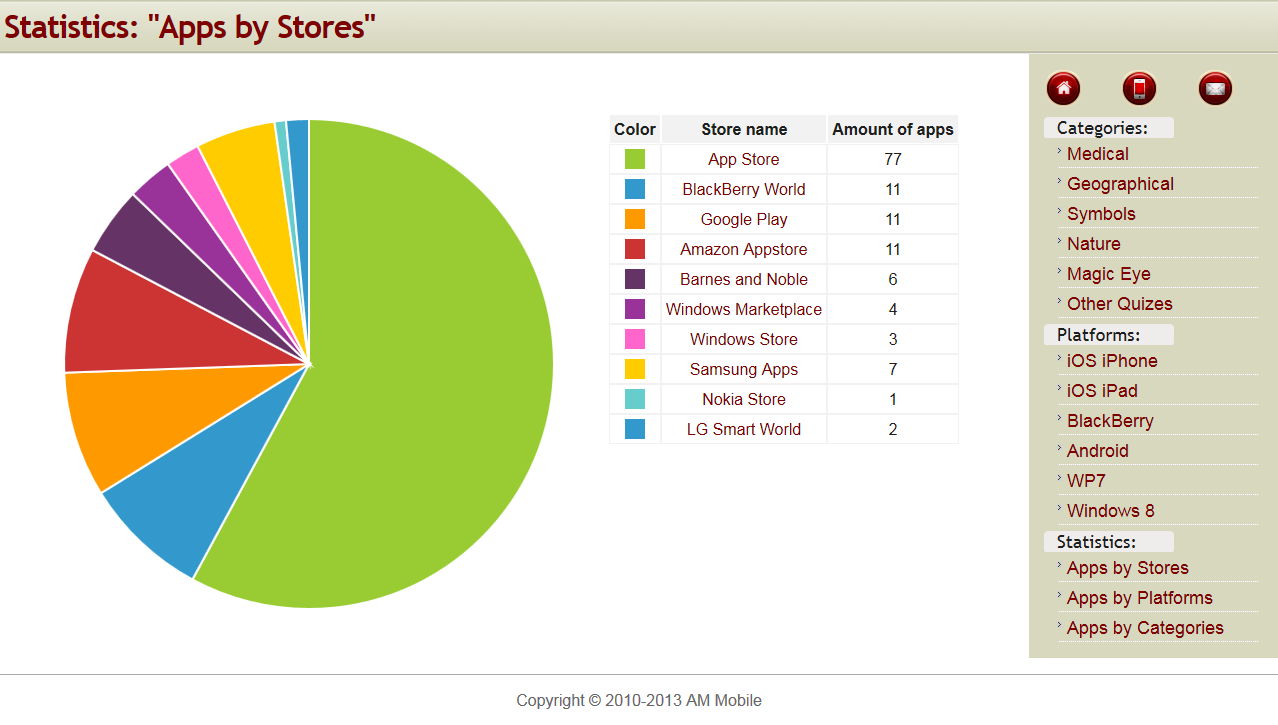Click Samsung Apps store name

[744, 369]
